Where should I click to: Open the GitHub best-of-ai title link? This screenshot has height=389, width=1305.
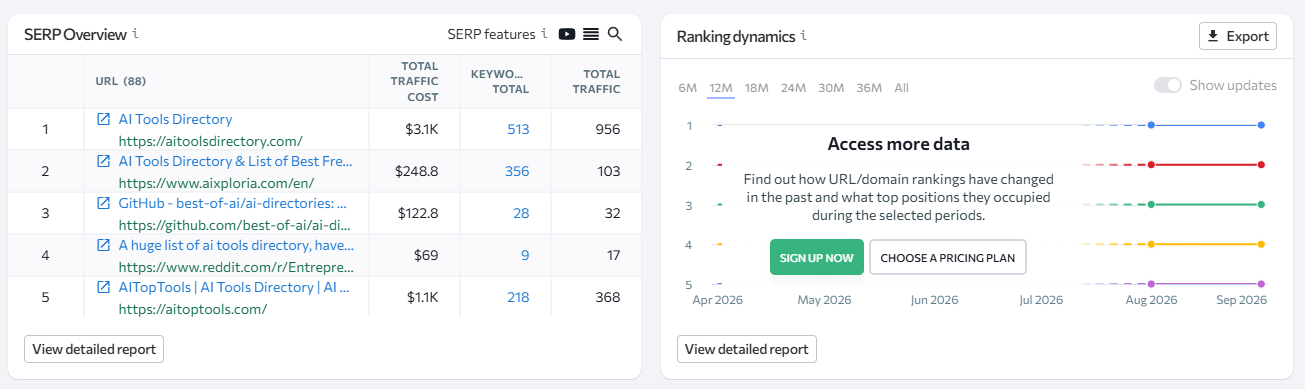(233, 203)
